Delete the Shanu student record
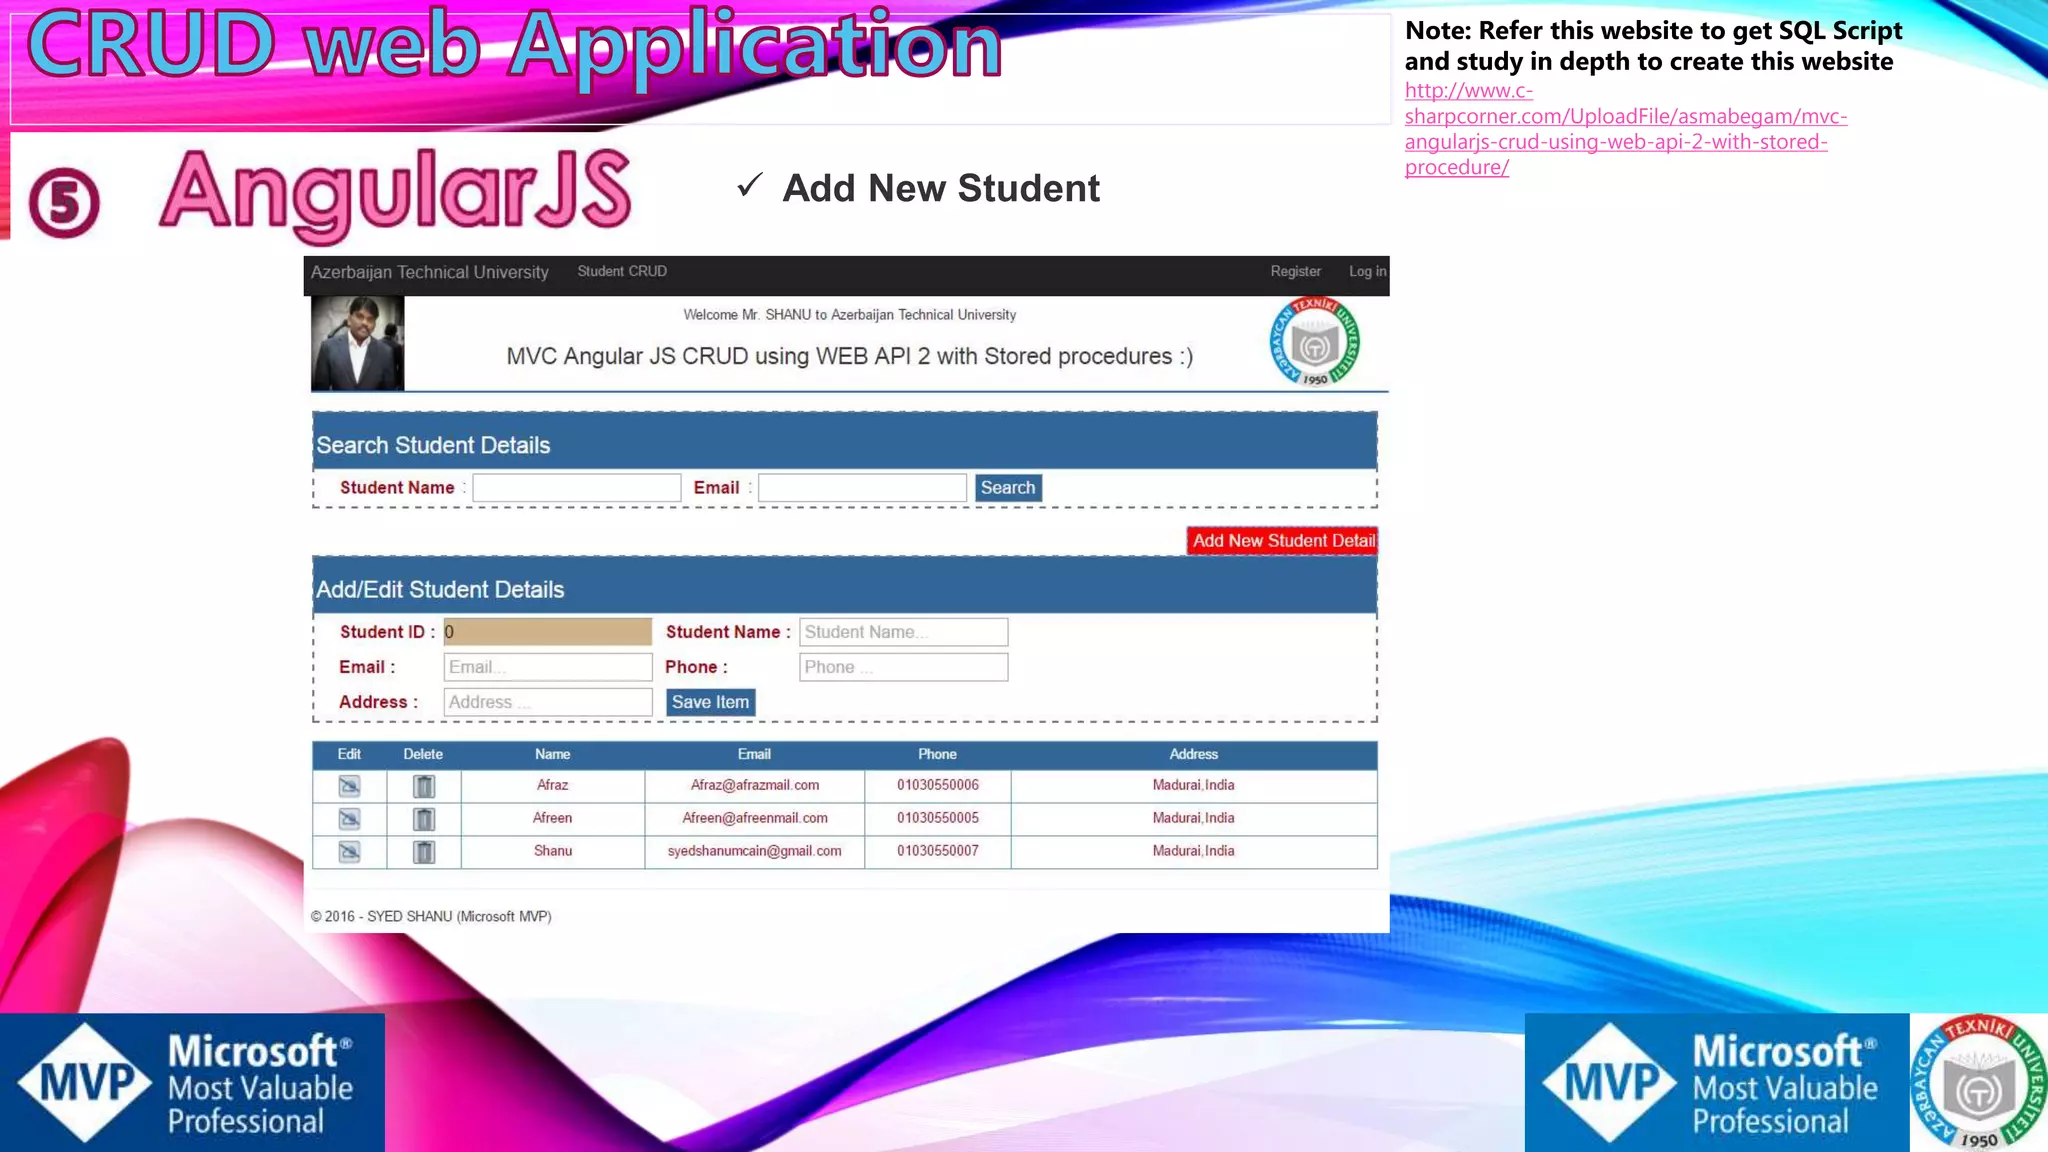Viewport: 2048px width, 1152px height. [x=424, y=852]
